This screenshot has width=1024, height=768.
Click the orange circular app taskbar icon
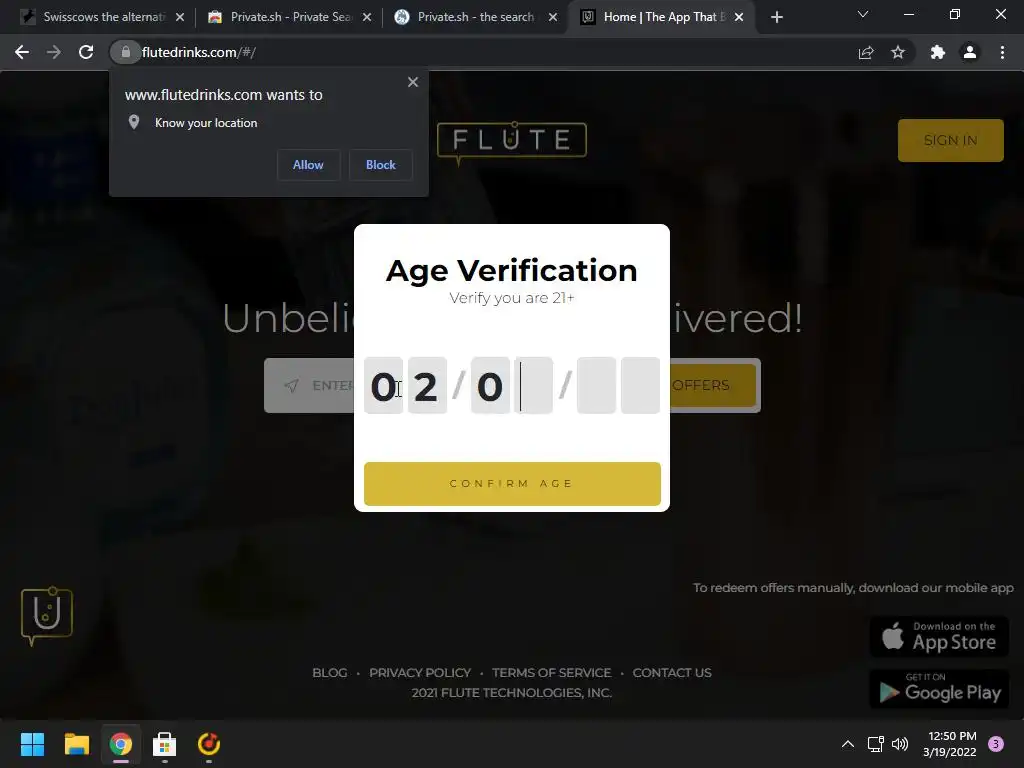point(209,744)
